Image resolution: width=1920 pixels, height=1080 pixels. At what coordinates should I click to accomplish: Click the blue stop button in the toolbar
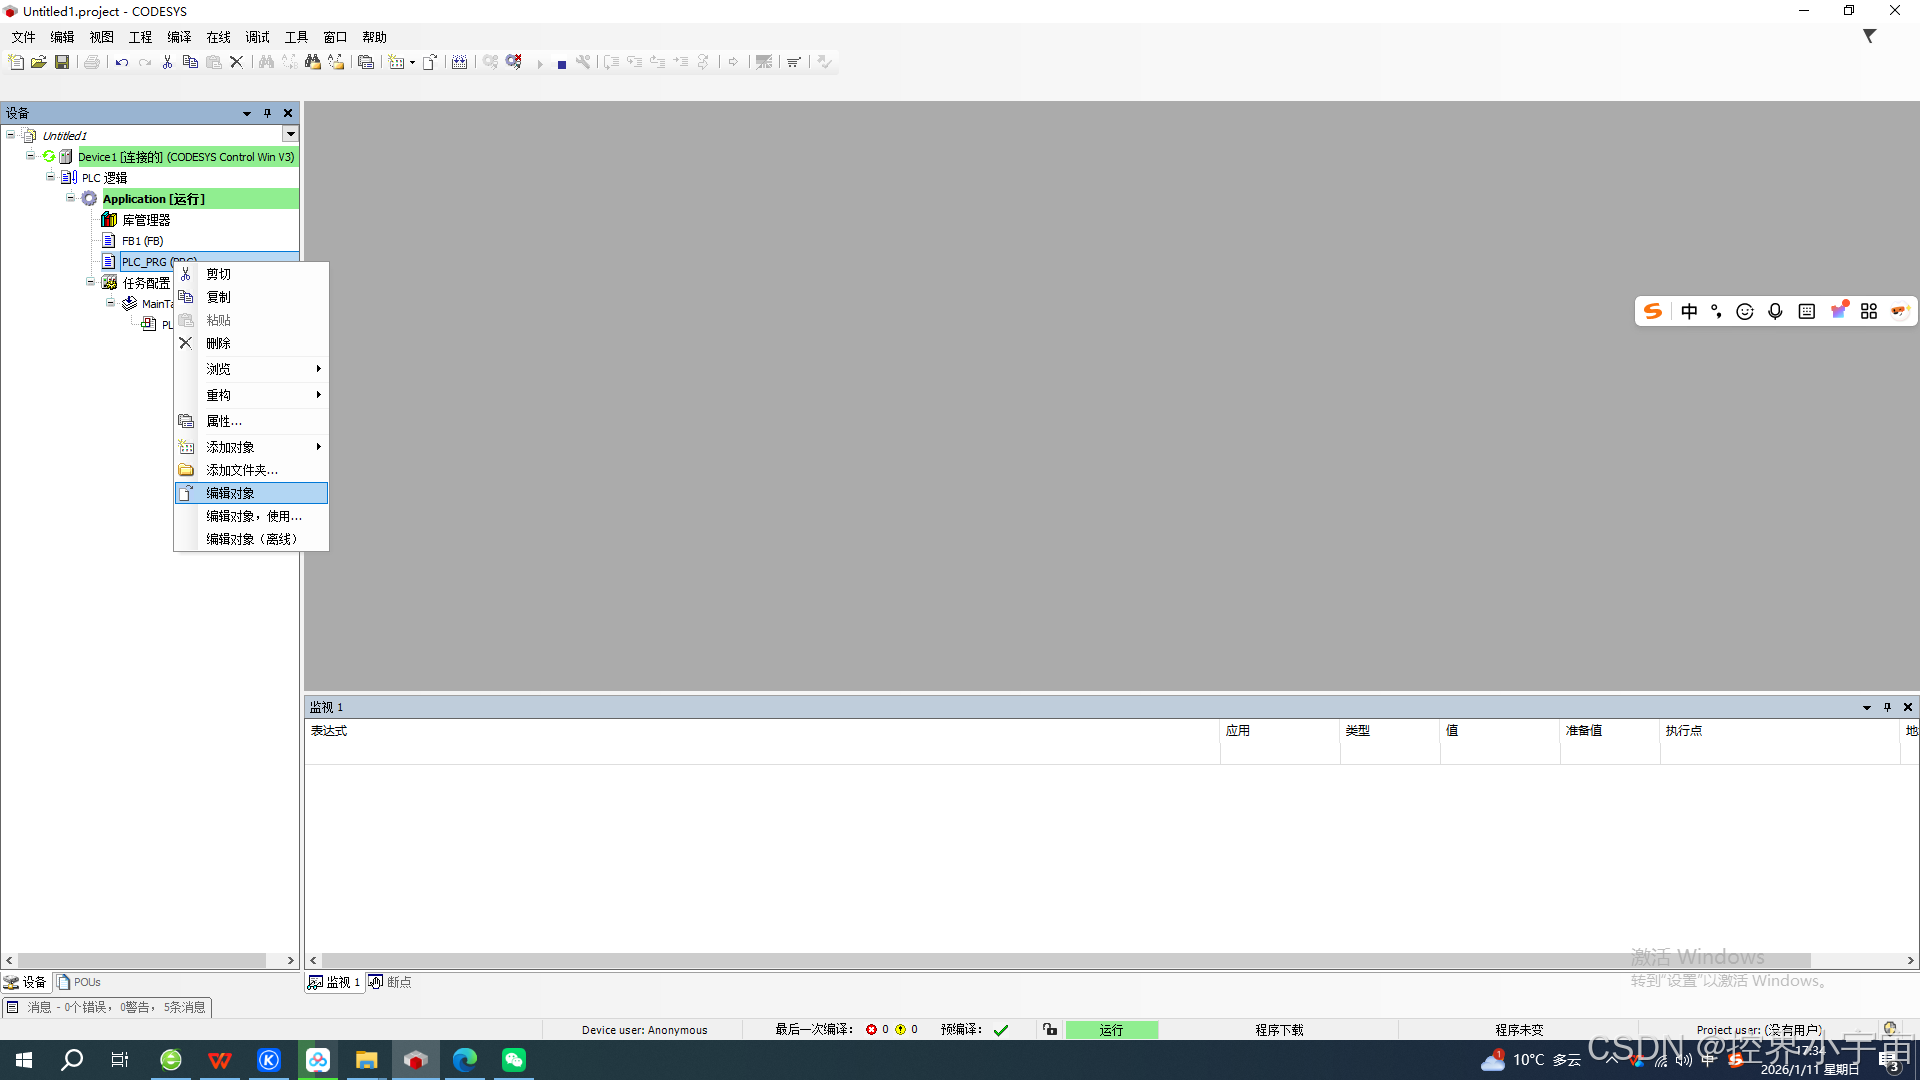562,64
